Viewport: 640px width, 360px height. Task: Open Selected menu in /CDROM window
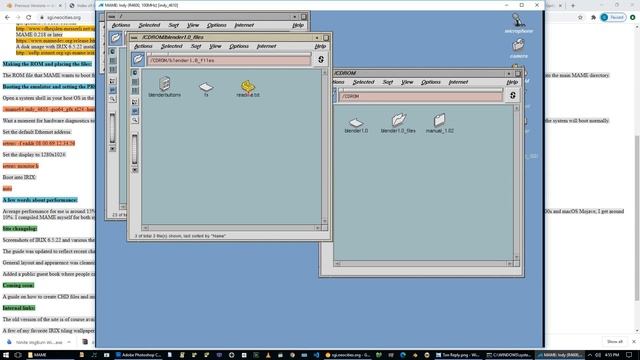[363, 82]
